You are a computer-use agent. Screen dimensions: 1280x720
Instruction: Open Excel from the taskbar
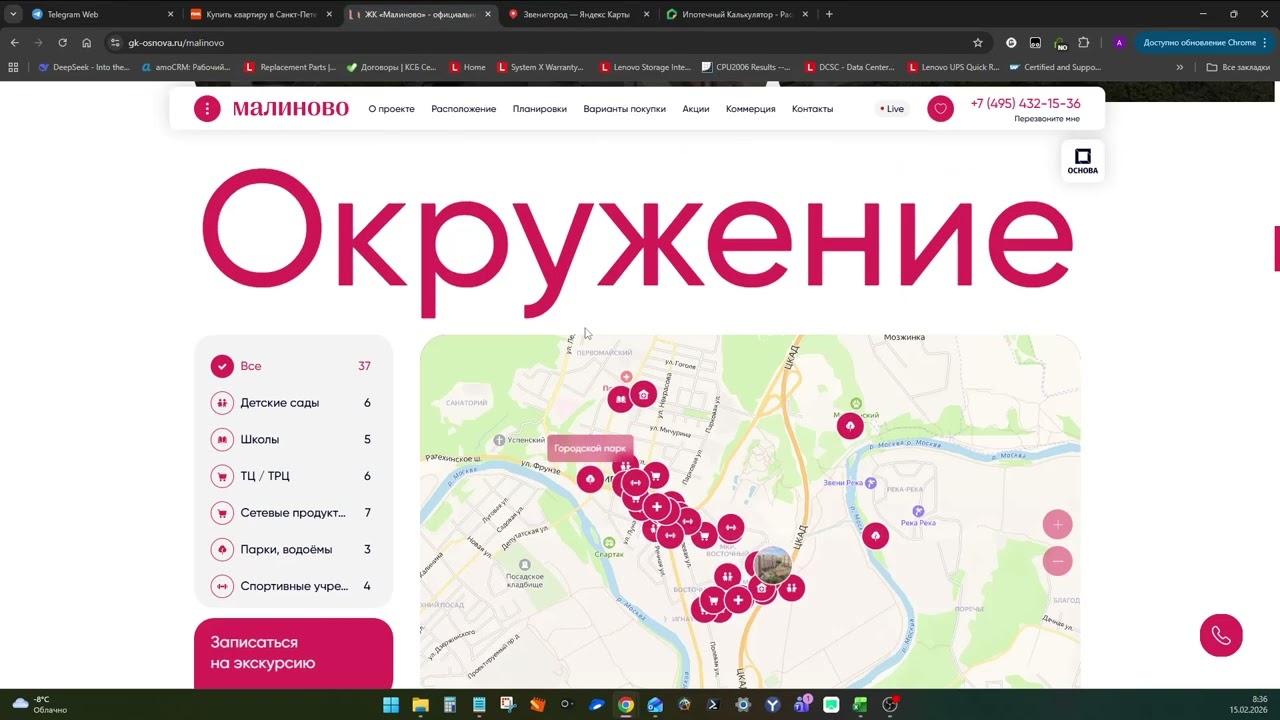coord(860,705)
